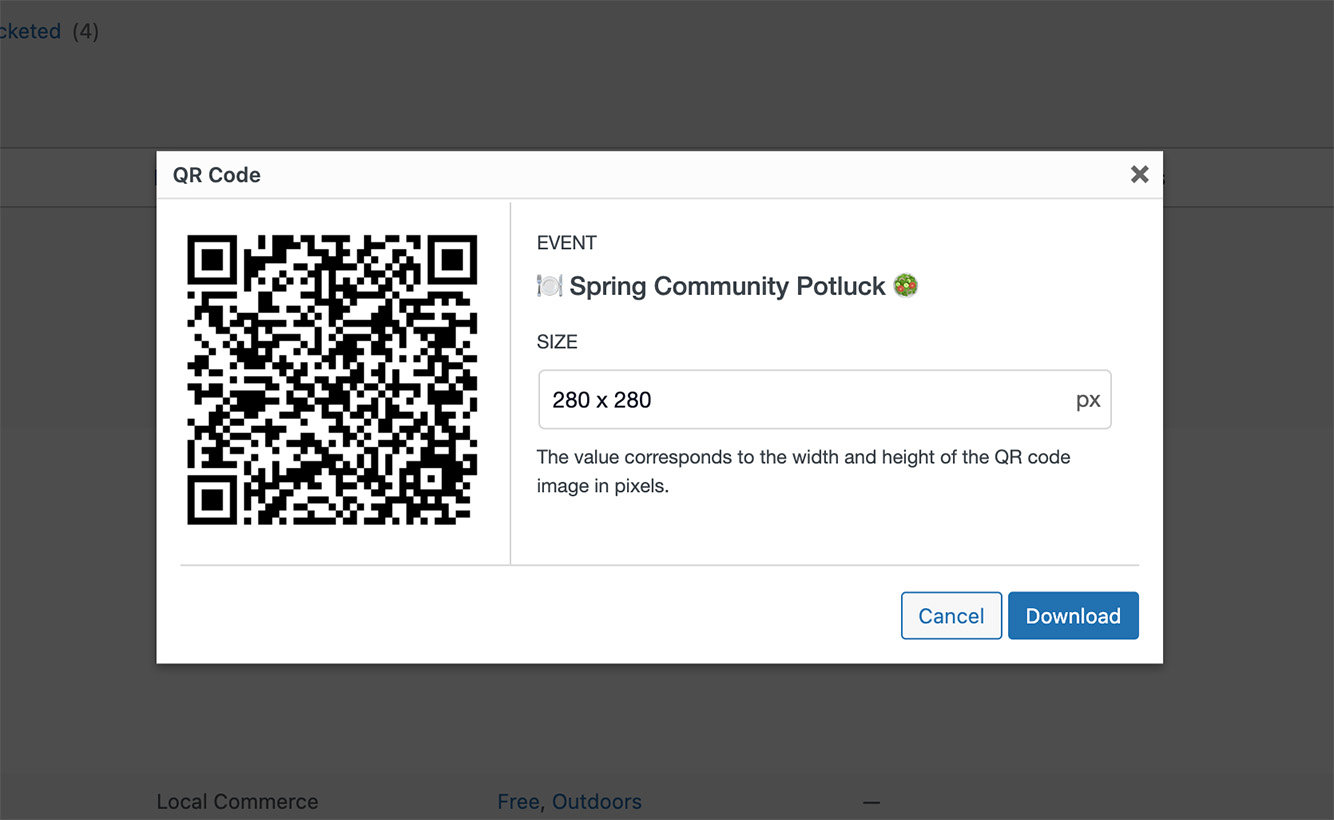Click the salad emoji after Potluck
Image resolution: width=1334 pixels, height=820 pixels.
click(906, 286)
